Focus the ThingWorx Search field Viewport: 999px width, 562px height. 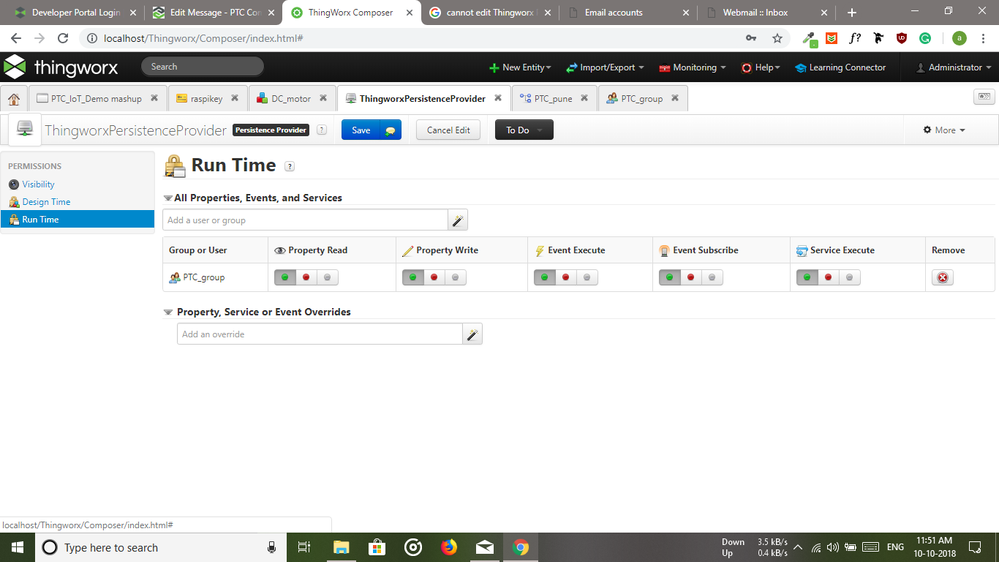(202, 66)
